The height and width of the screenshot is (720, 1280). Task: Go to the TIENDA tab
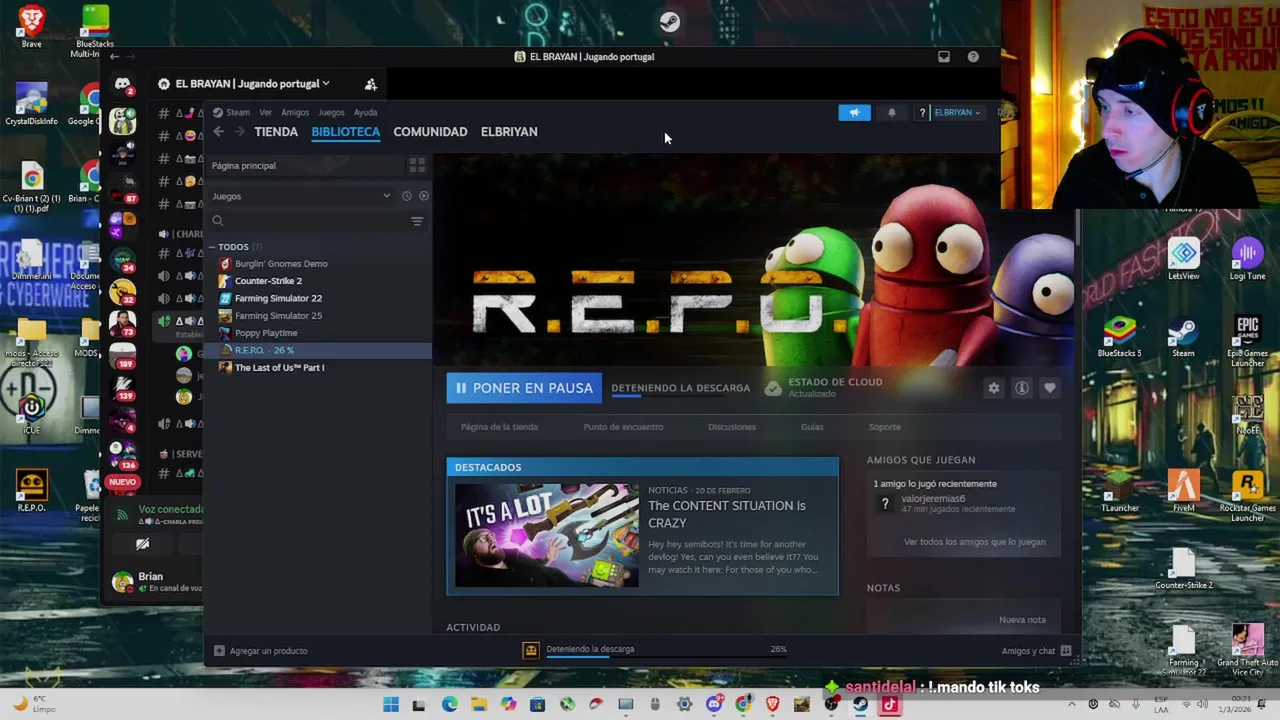point(276,132)
